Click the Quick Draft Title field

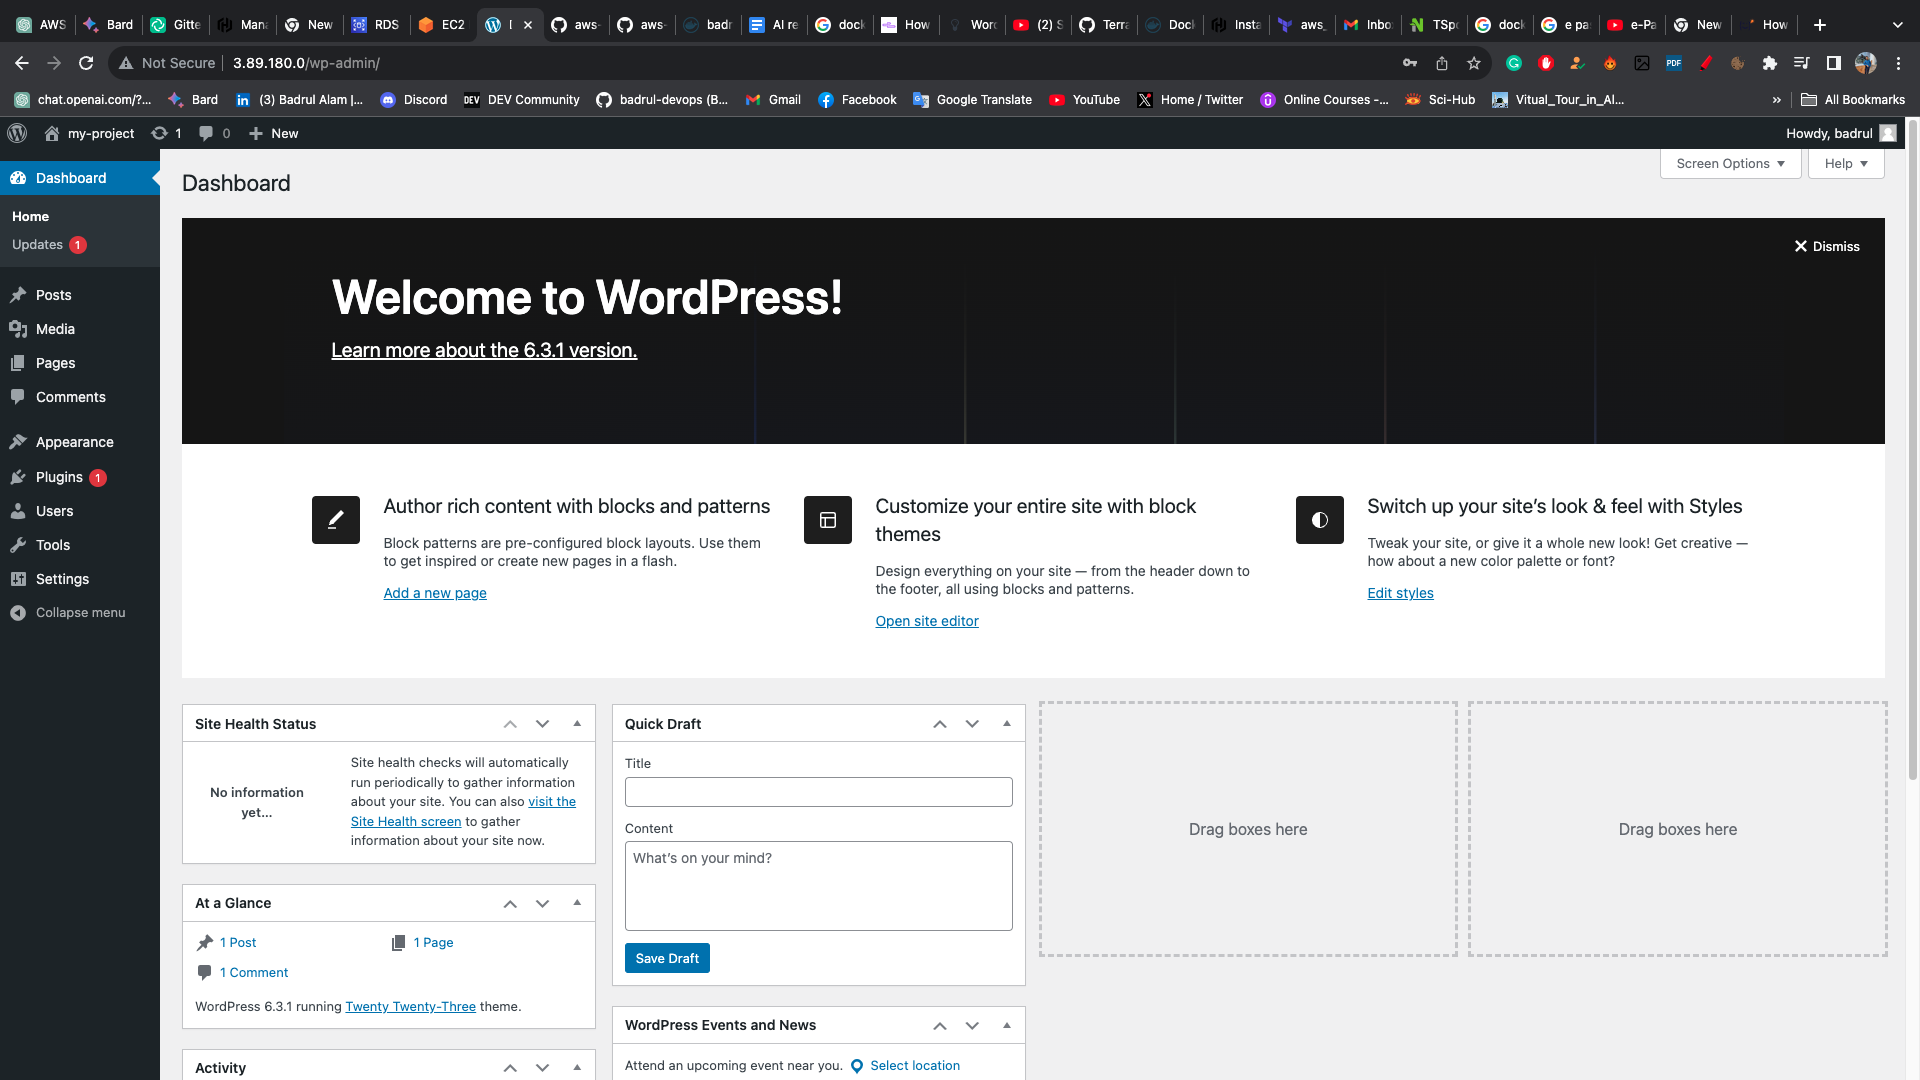[818, 792]
